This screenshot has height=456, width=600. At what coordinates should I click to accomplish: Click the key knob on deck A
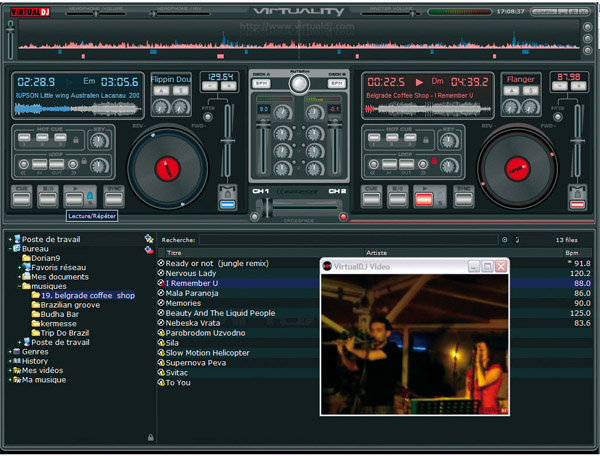pos(99,141)
